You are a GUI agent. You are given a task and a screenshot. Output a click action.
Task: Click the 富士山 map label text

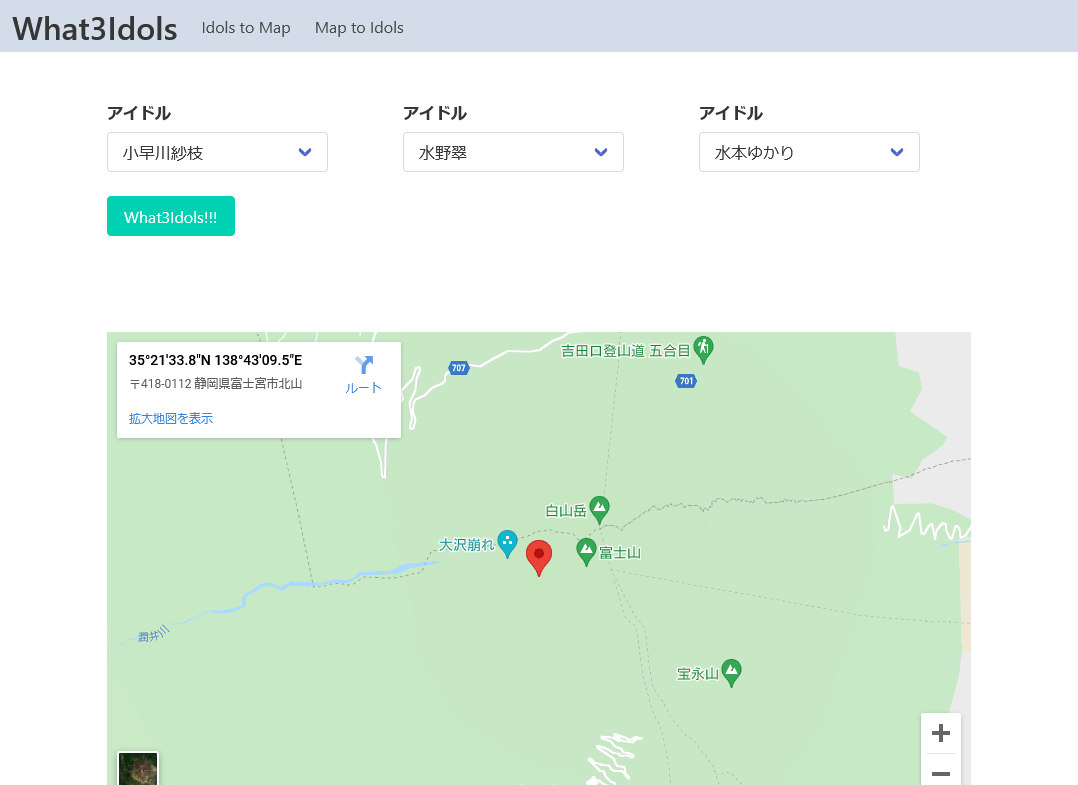[620, 553]
